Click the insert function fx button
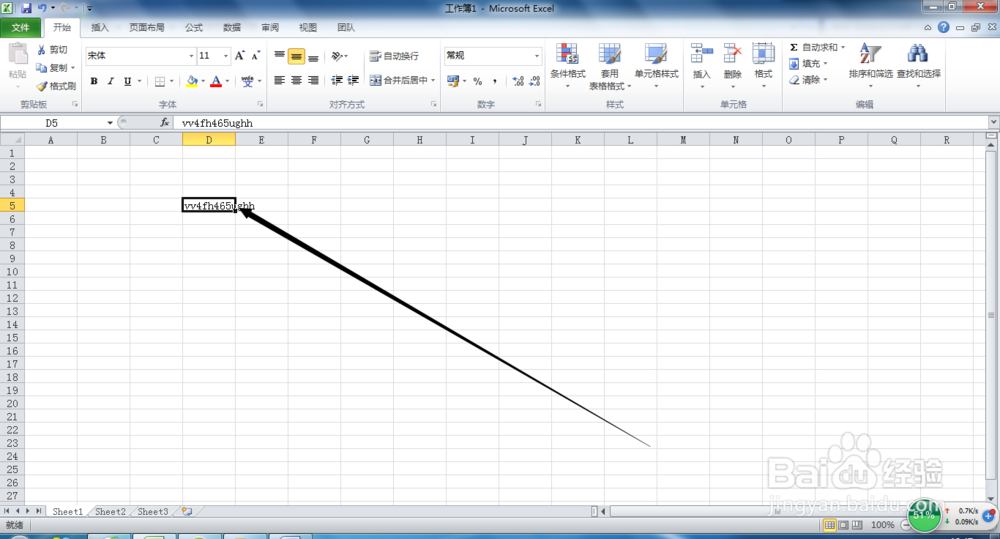The width and height of the screenshot is (1000, 539). [165, 122]
